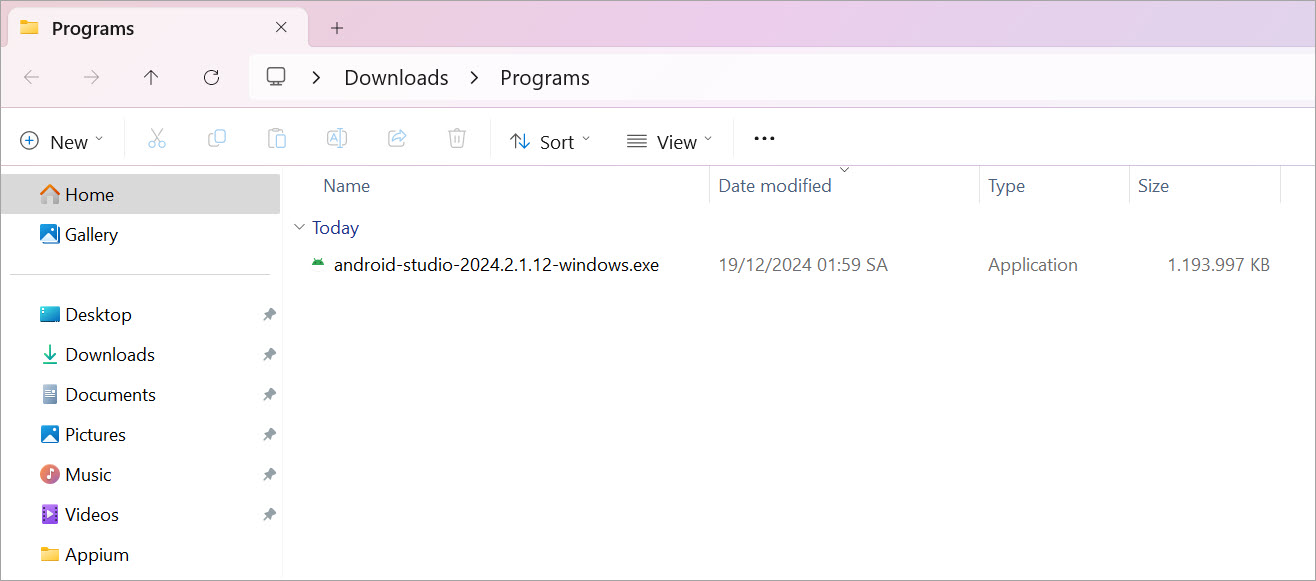Screen dimensions: 1316x581
Task: Sort by Date modified column
Action: (775, 186)
